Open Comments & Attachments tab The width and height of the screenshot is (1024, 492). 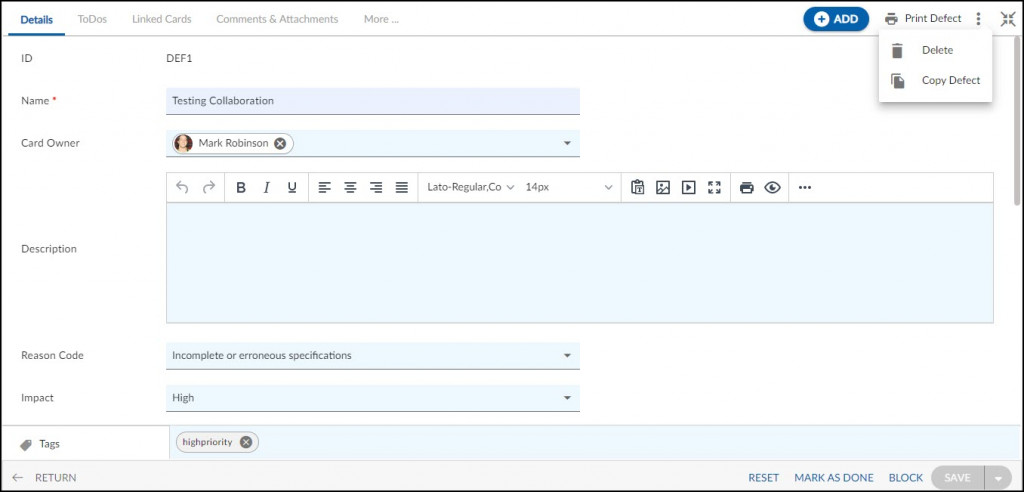pos(277,19)
